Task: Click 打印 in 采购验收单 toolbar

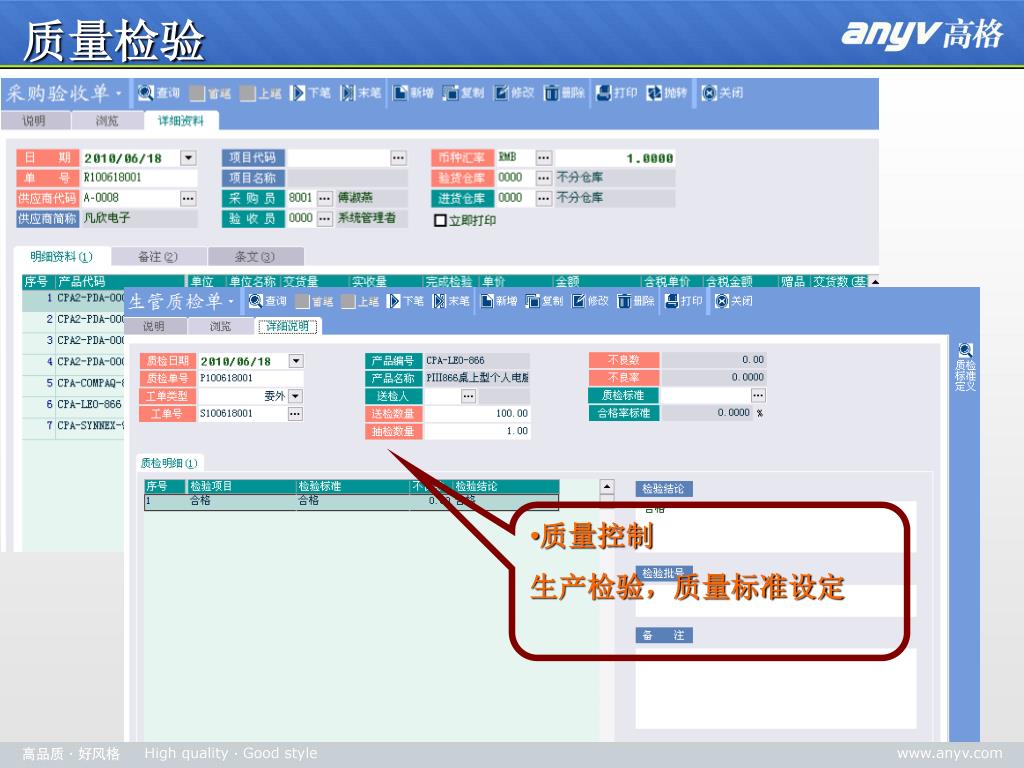Action: tap(616, 93)
